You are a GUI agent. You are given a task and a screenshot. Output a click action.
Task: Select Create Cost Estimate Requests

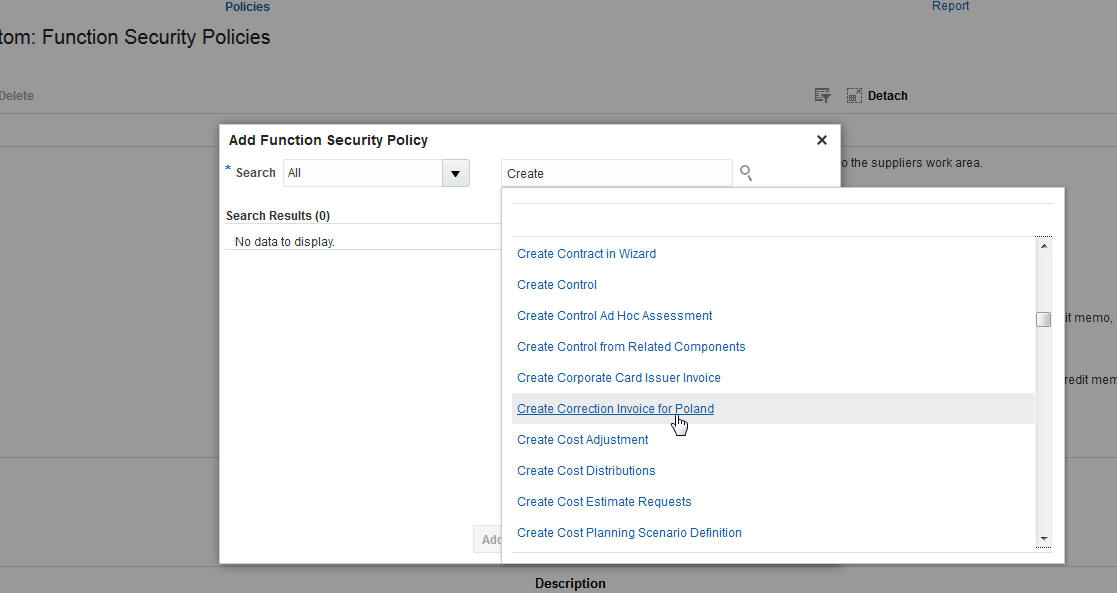point(604,502)
